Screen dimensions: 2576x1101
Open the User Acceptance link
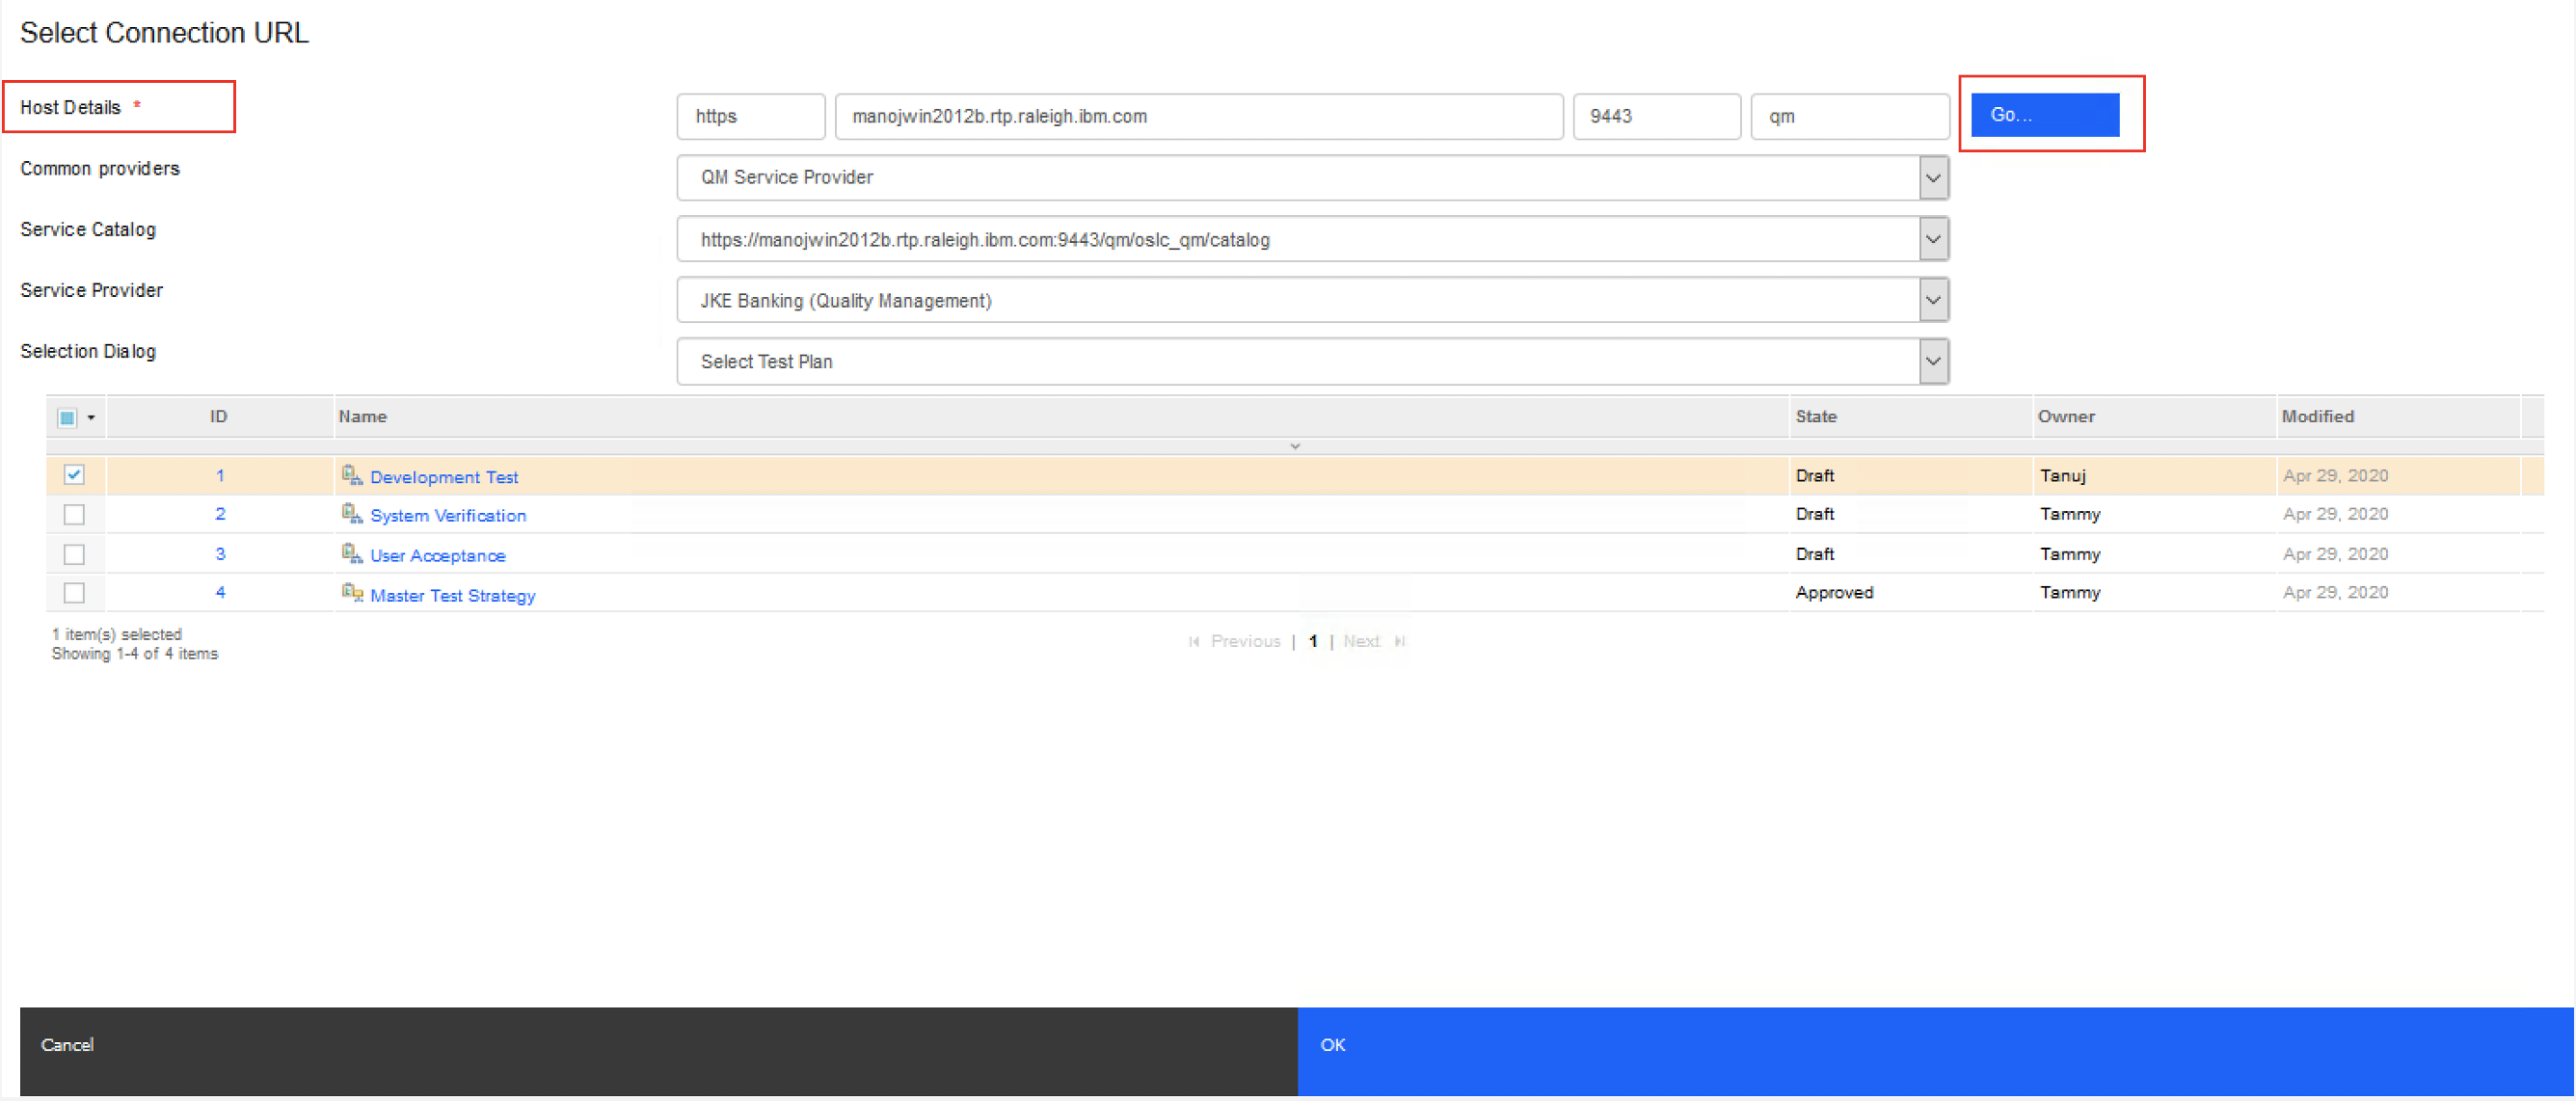tap(438, 555)
